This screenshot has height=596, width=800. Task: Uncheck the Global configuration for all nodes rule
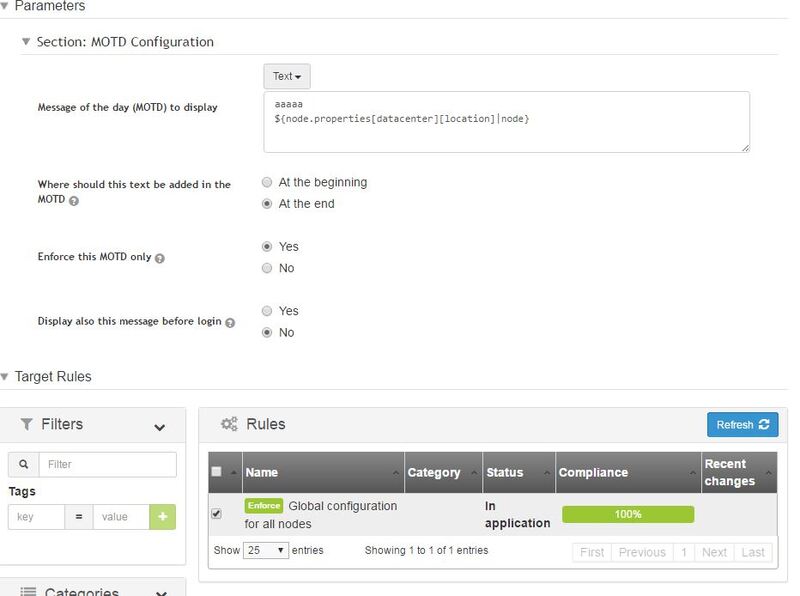click(216, 514)
